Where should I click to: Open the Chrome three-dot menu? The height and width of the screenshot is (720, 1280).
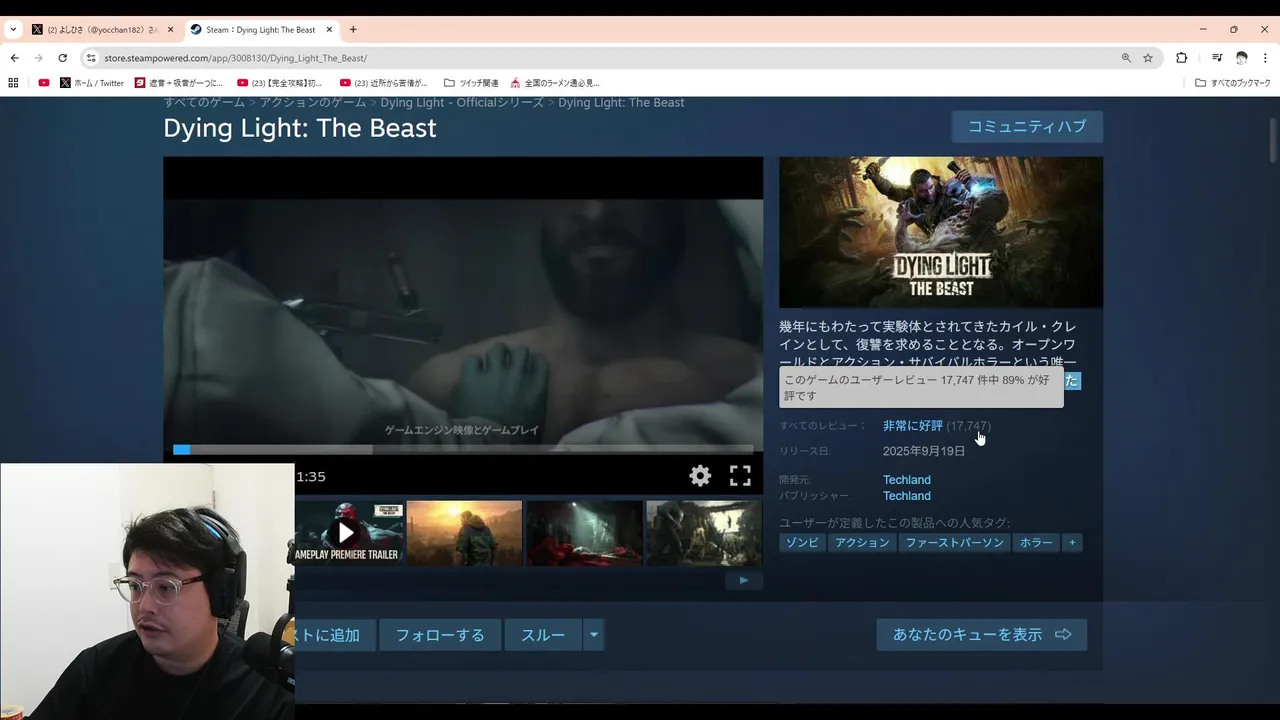tap(1265, 58)
